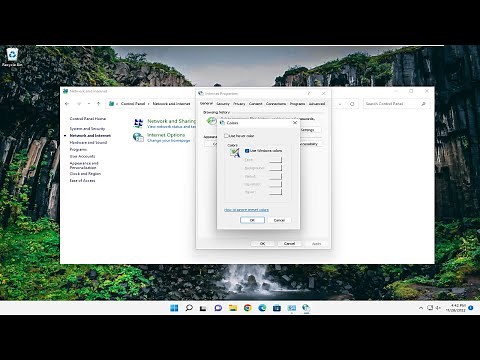Open Control Panel Home link
Viewport: 480px width, 360px height.
[88, 119]
